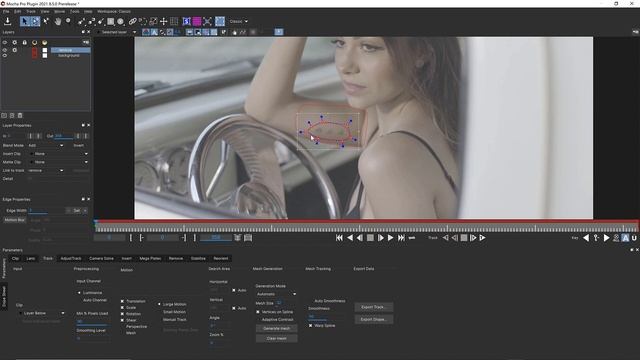Toggle Horizontal Auto checkbox

pos(234,290)
